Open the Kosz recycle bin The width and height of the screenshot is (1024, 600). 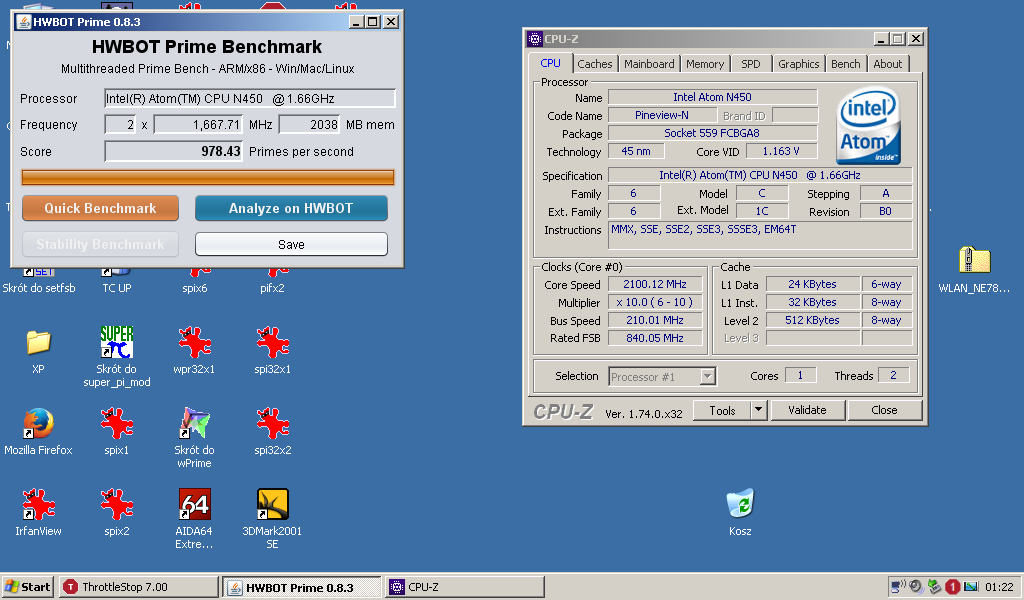pos(740,504)
